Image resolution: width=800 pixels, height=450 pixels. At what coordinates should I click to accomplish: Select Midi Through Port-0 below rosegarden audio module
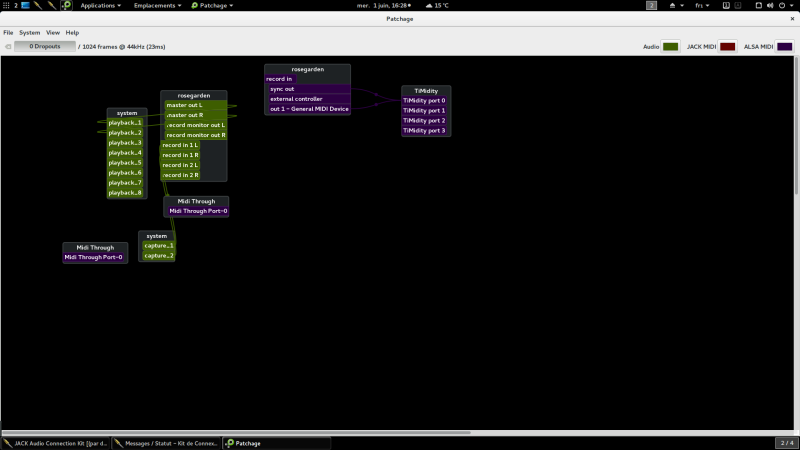(x=198, y=211)
